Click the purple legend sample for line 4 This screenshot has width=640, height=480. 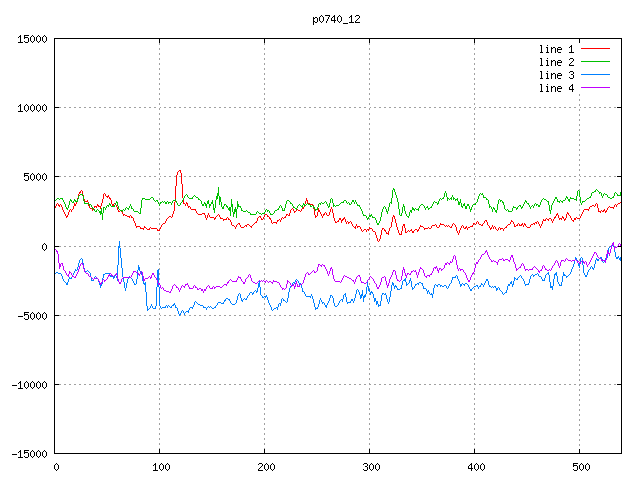595,88
